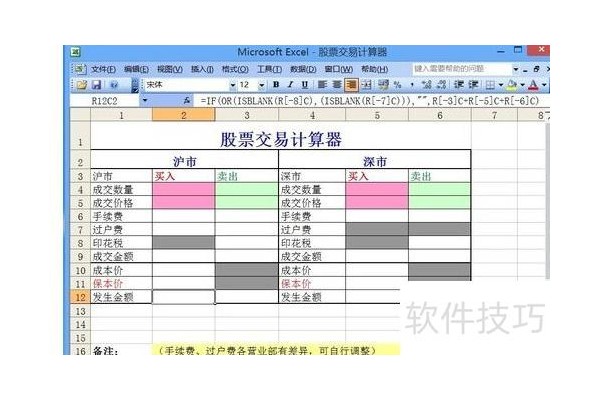600x400 pixels.
Task: Click the font name box showing 宋体
Action: point(186,85)
